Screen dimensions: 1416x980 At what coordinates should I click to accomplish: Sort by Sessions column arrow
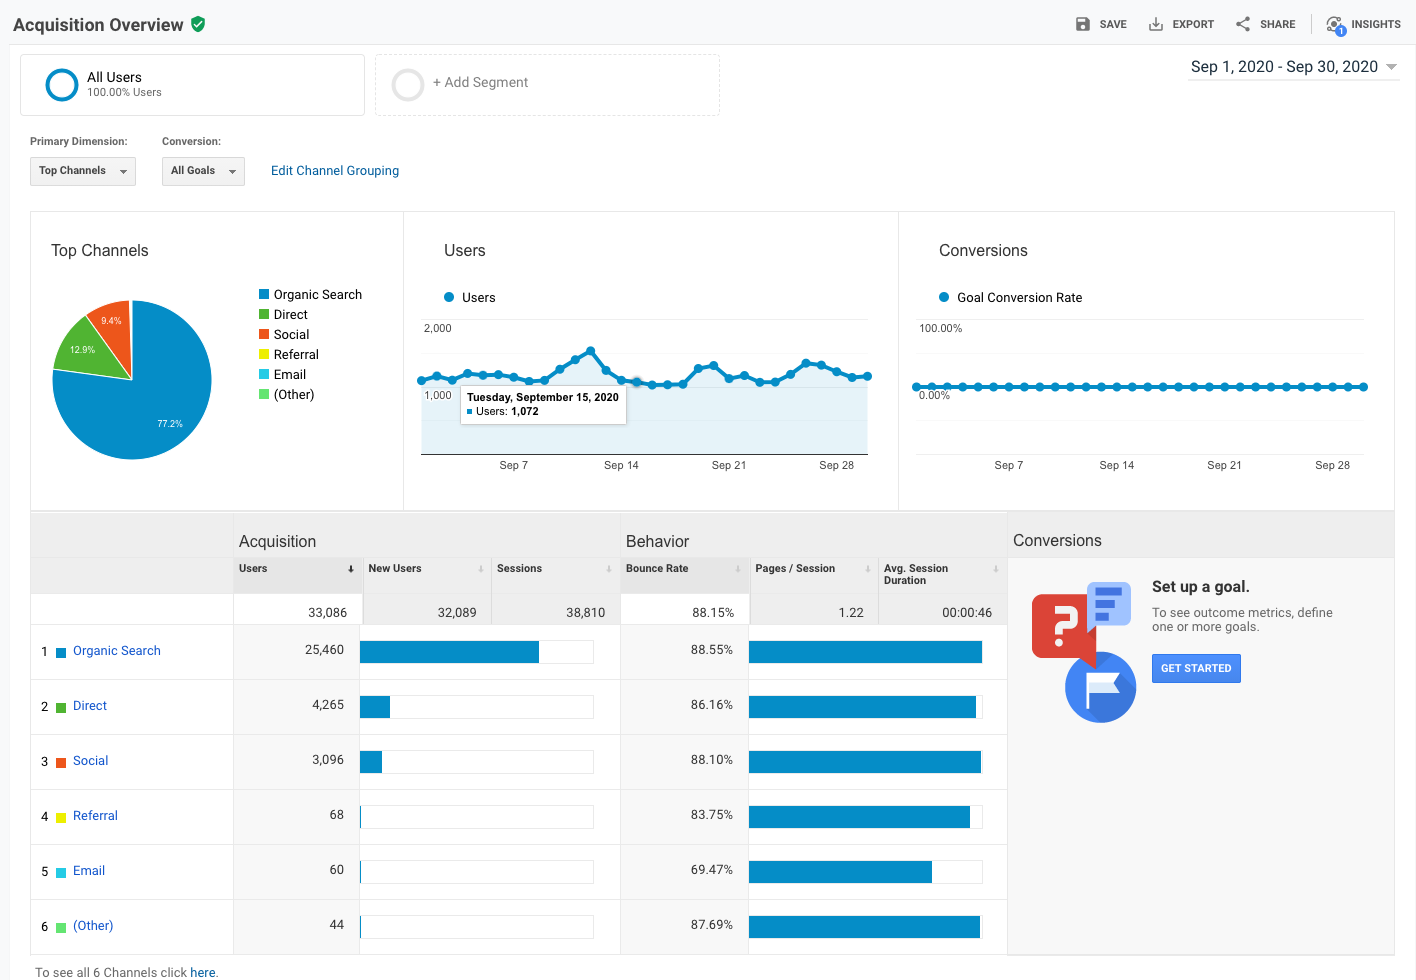pyautogui.click(x=609, y=569)
